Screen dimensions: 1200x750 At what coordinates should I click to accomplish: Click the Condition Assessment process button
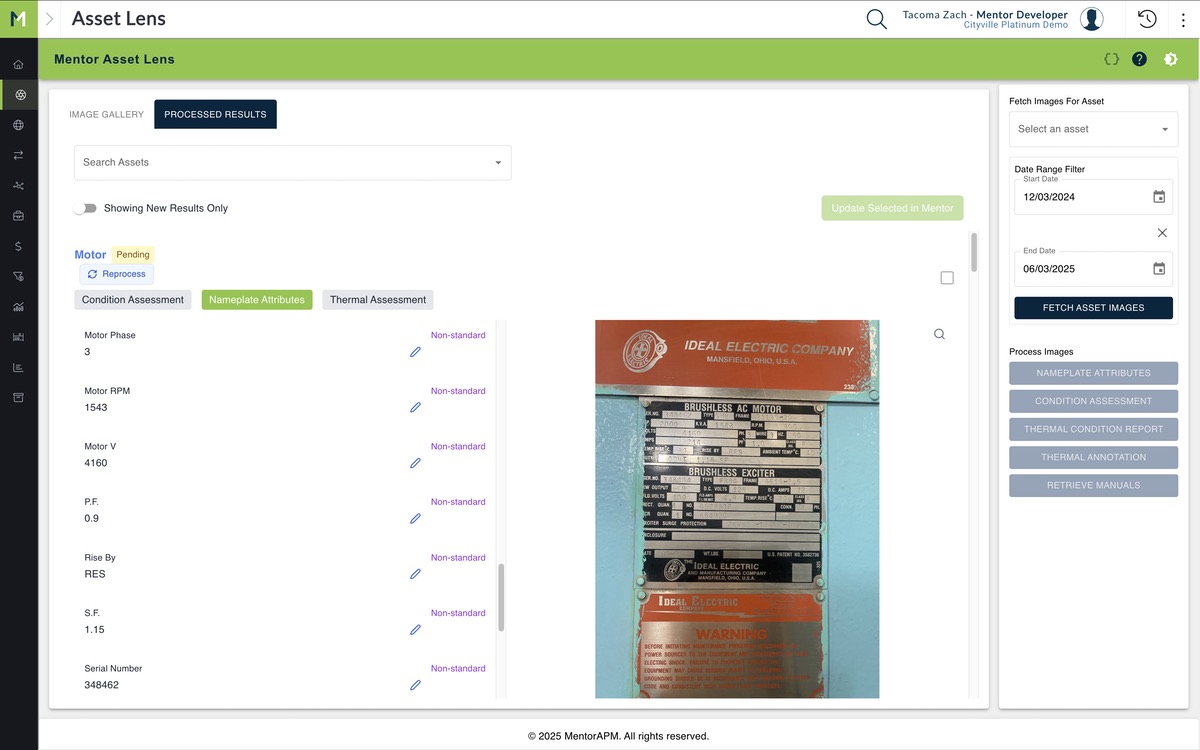click(x=1093, y=401)
